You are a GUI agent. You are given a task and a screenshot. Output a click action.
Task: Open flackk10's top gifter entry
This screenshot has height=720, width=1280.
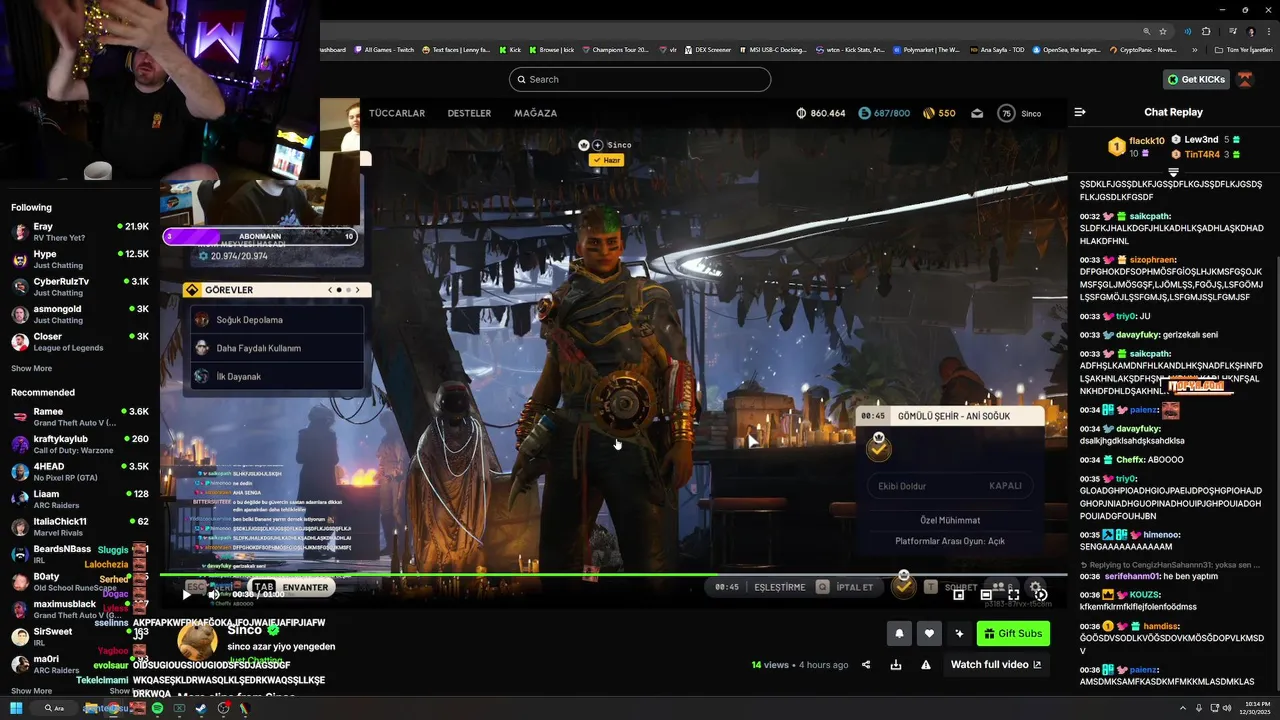[1137, 147]
